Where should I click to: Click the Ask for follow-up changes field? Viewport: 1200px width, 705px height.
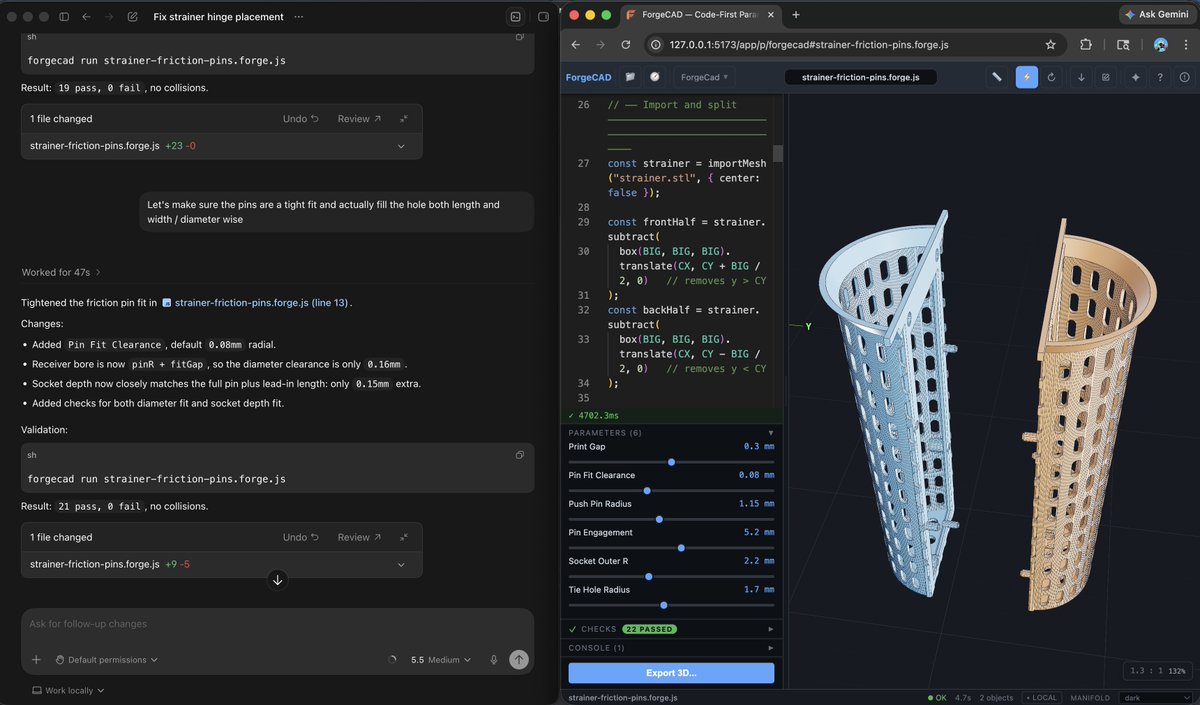pos(277,624)
